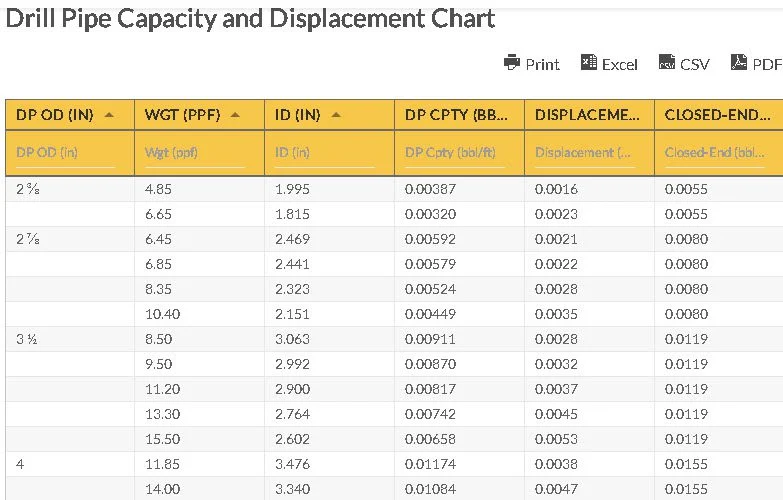Click weight value 10.40
The height and width of the screenshot is (500, 783).
click(162, 314)
